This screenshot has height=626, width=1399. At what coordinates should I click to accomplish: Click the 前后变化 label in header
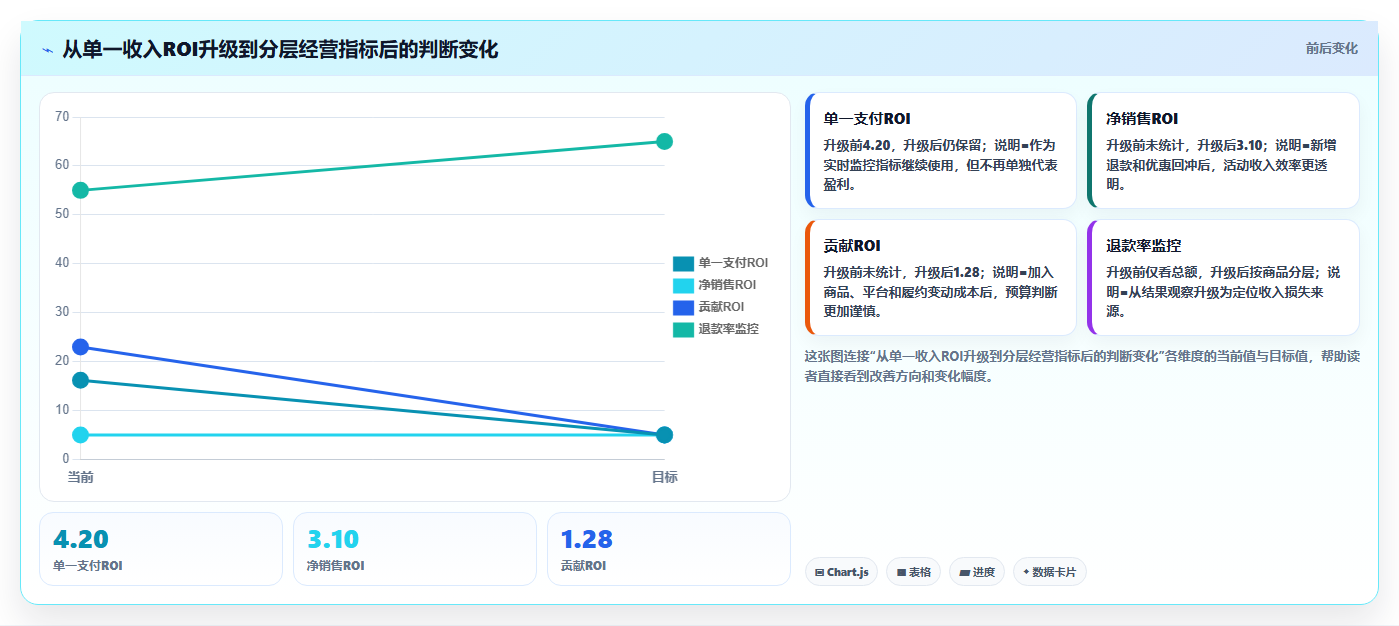coord(1331,48)
